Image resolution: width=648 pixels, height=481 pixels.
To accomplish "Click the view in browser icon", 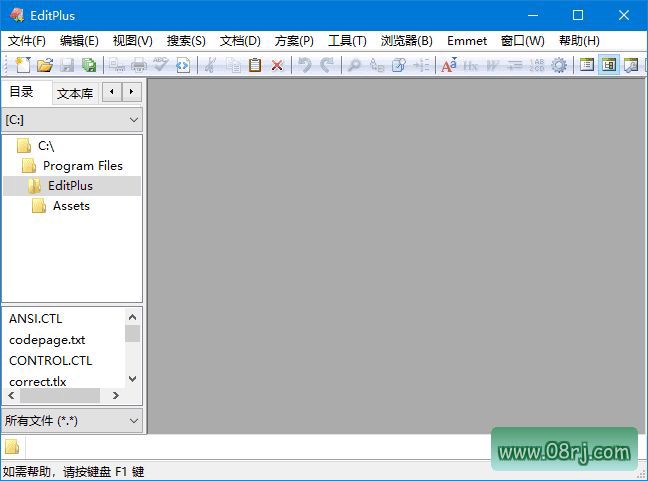I will pyautogui.click(x=183, y=65).
